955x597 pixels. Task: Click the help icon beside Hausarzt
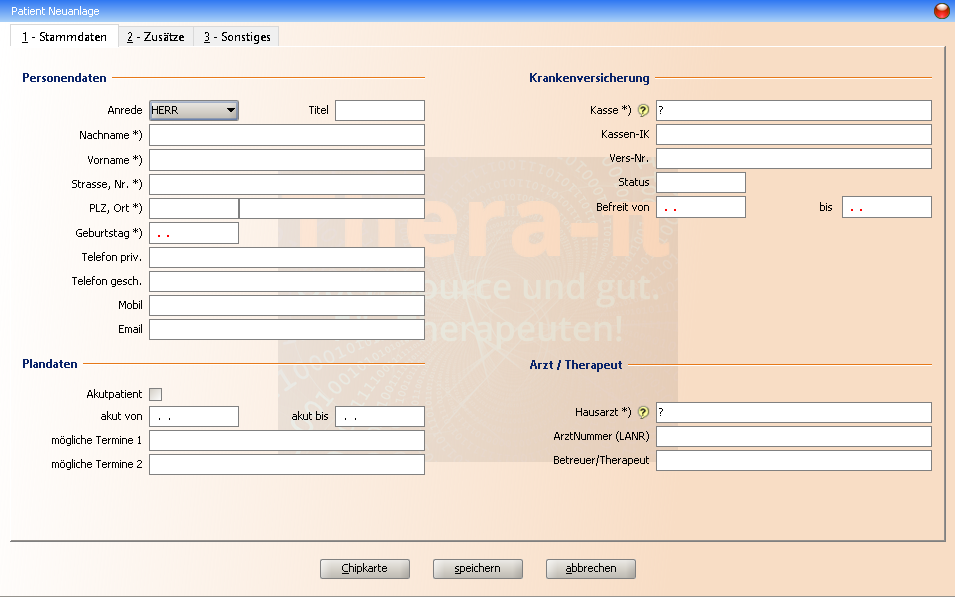[644, 412]
